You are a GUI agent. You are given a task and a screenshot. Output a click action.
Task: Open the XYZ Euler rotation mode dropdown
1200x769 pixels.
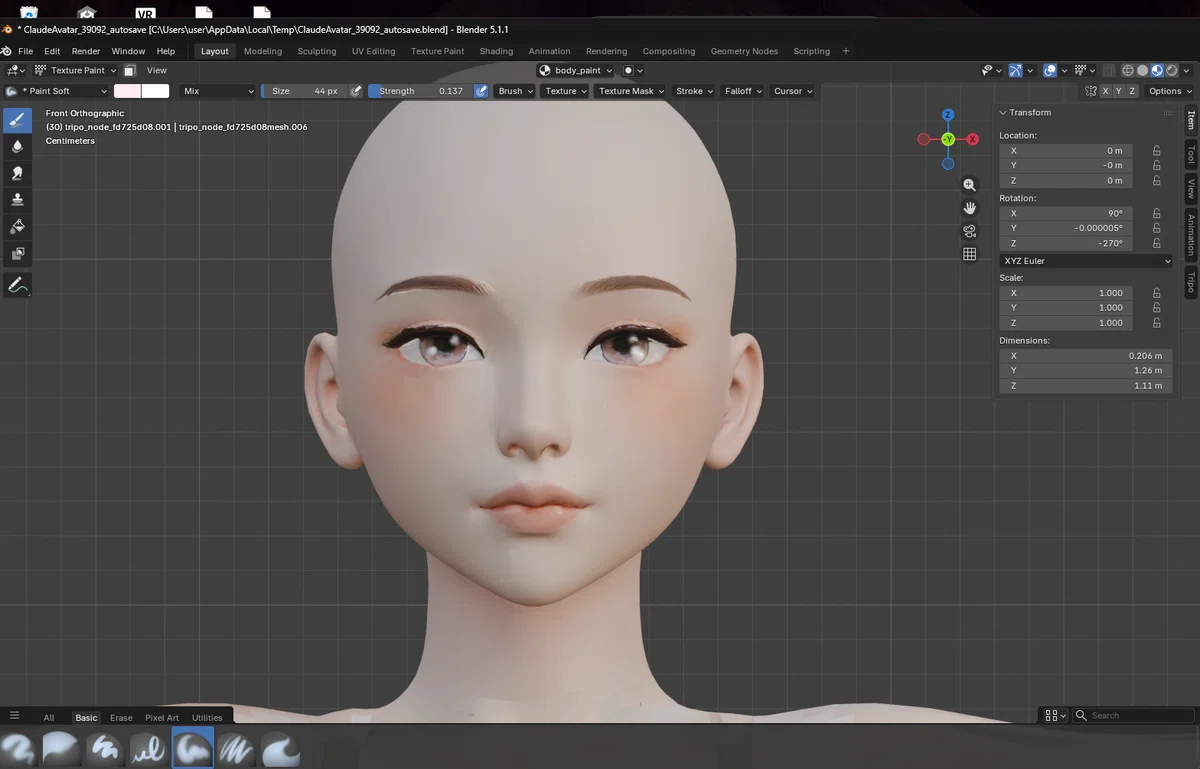(1087, 261)
